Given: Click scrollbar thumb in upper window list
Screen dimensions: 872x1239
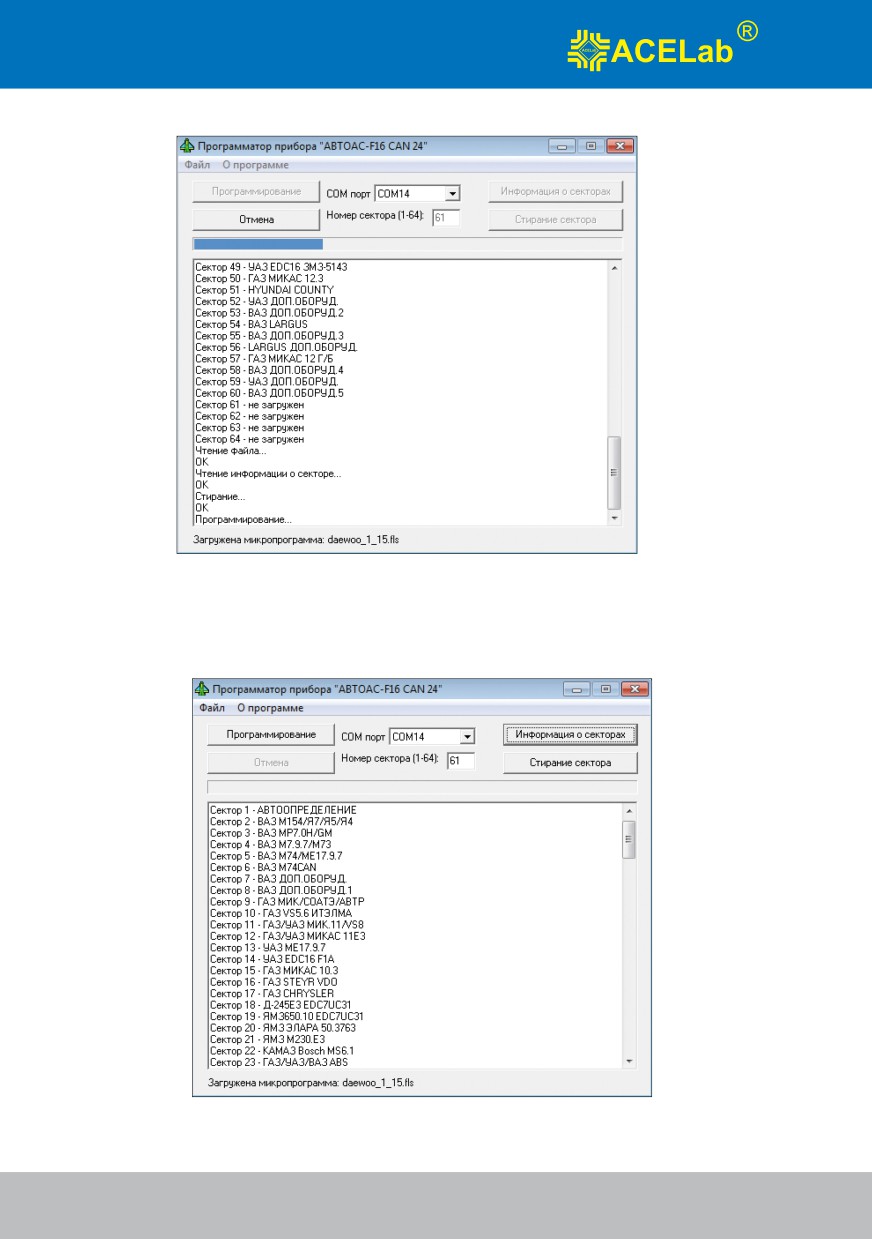Looking at the screenshot, I should (x=614, y=472).
